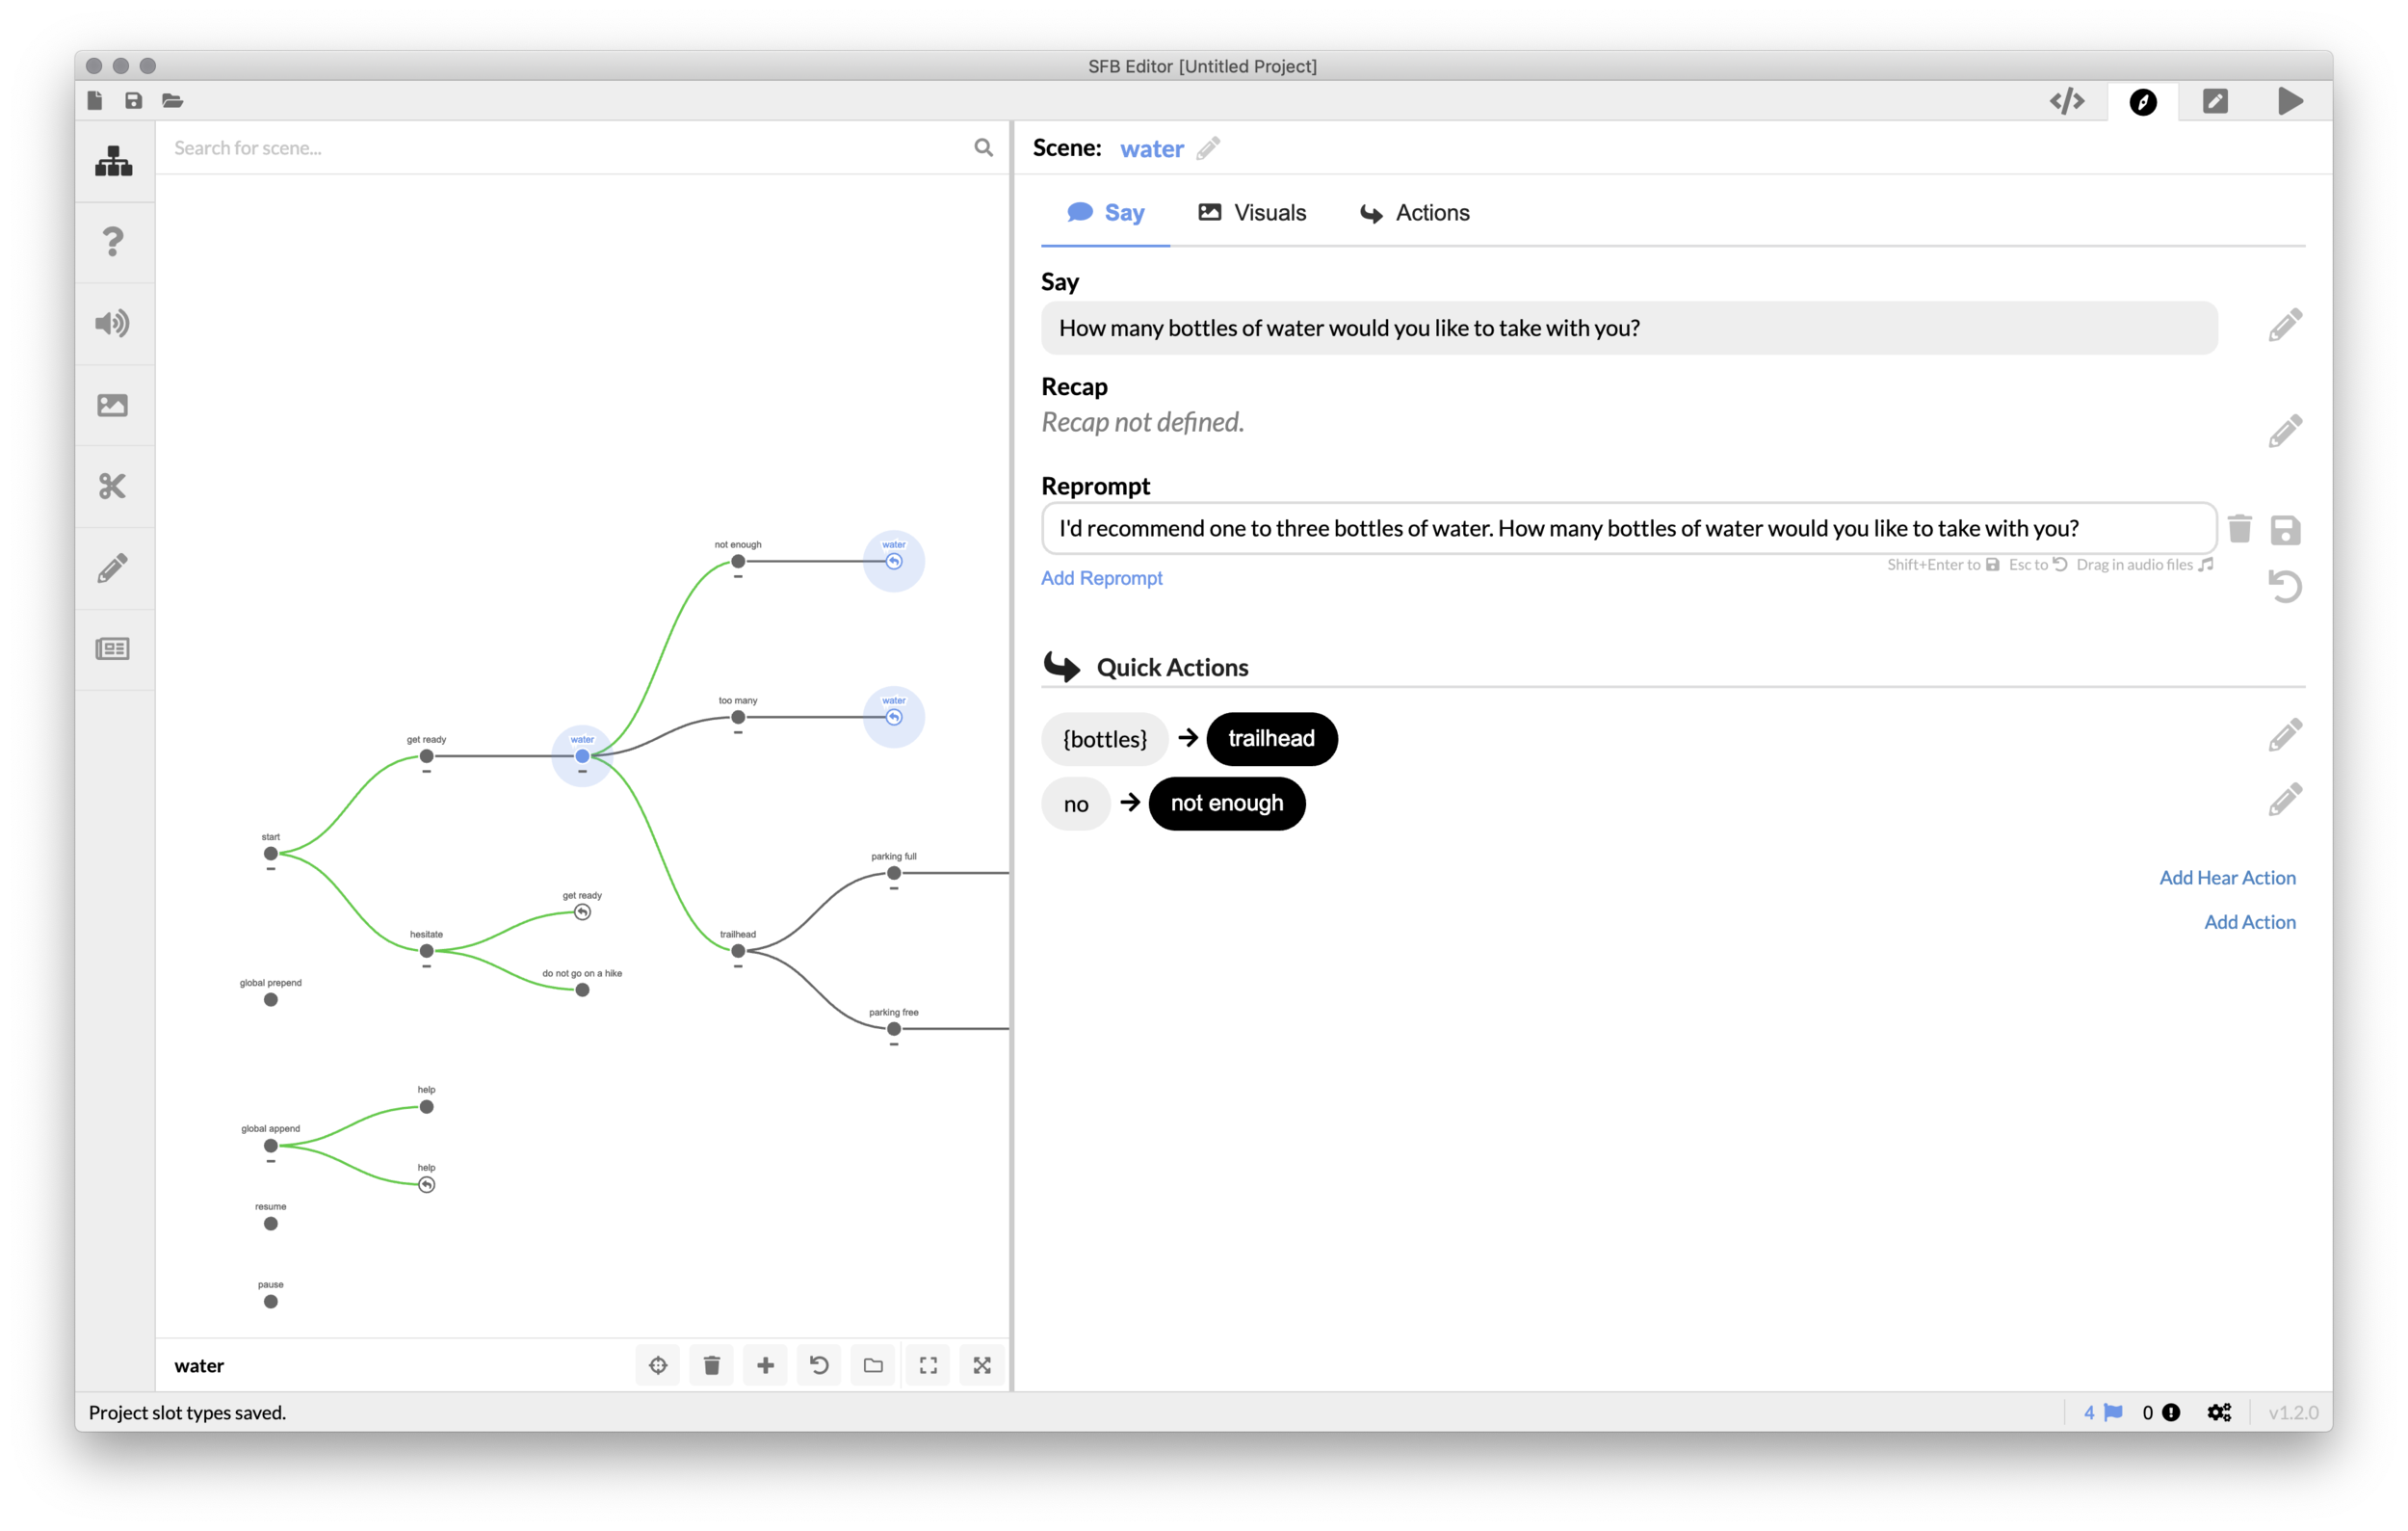Viewport: 2408px width, 1531px height.
Task: Open the scissors snippets sidebar panel
Action: (112, 486)
